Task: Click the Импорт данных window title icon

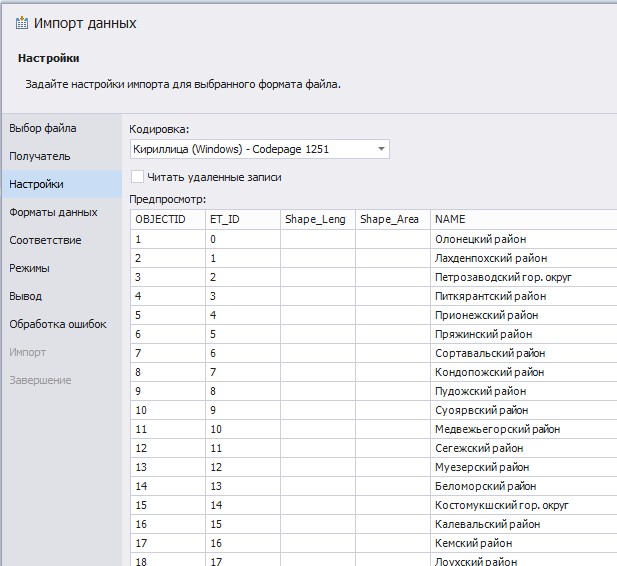Action: pos(22,23)
